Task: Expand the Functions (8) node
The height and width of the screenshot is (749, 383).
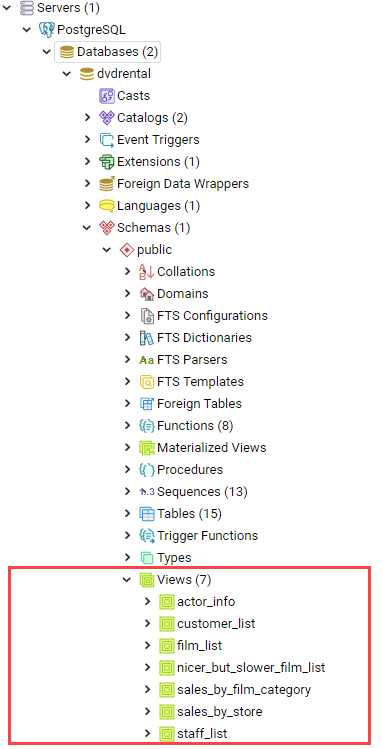Action: [x=128, y=426]
